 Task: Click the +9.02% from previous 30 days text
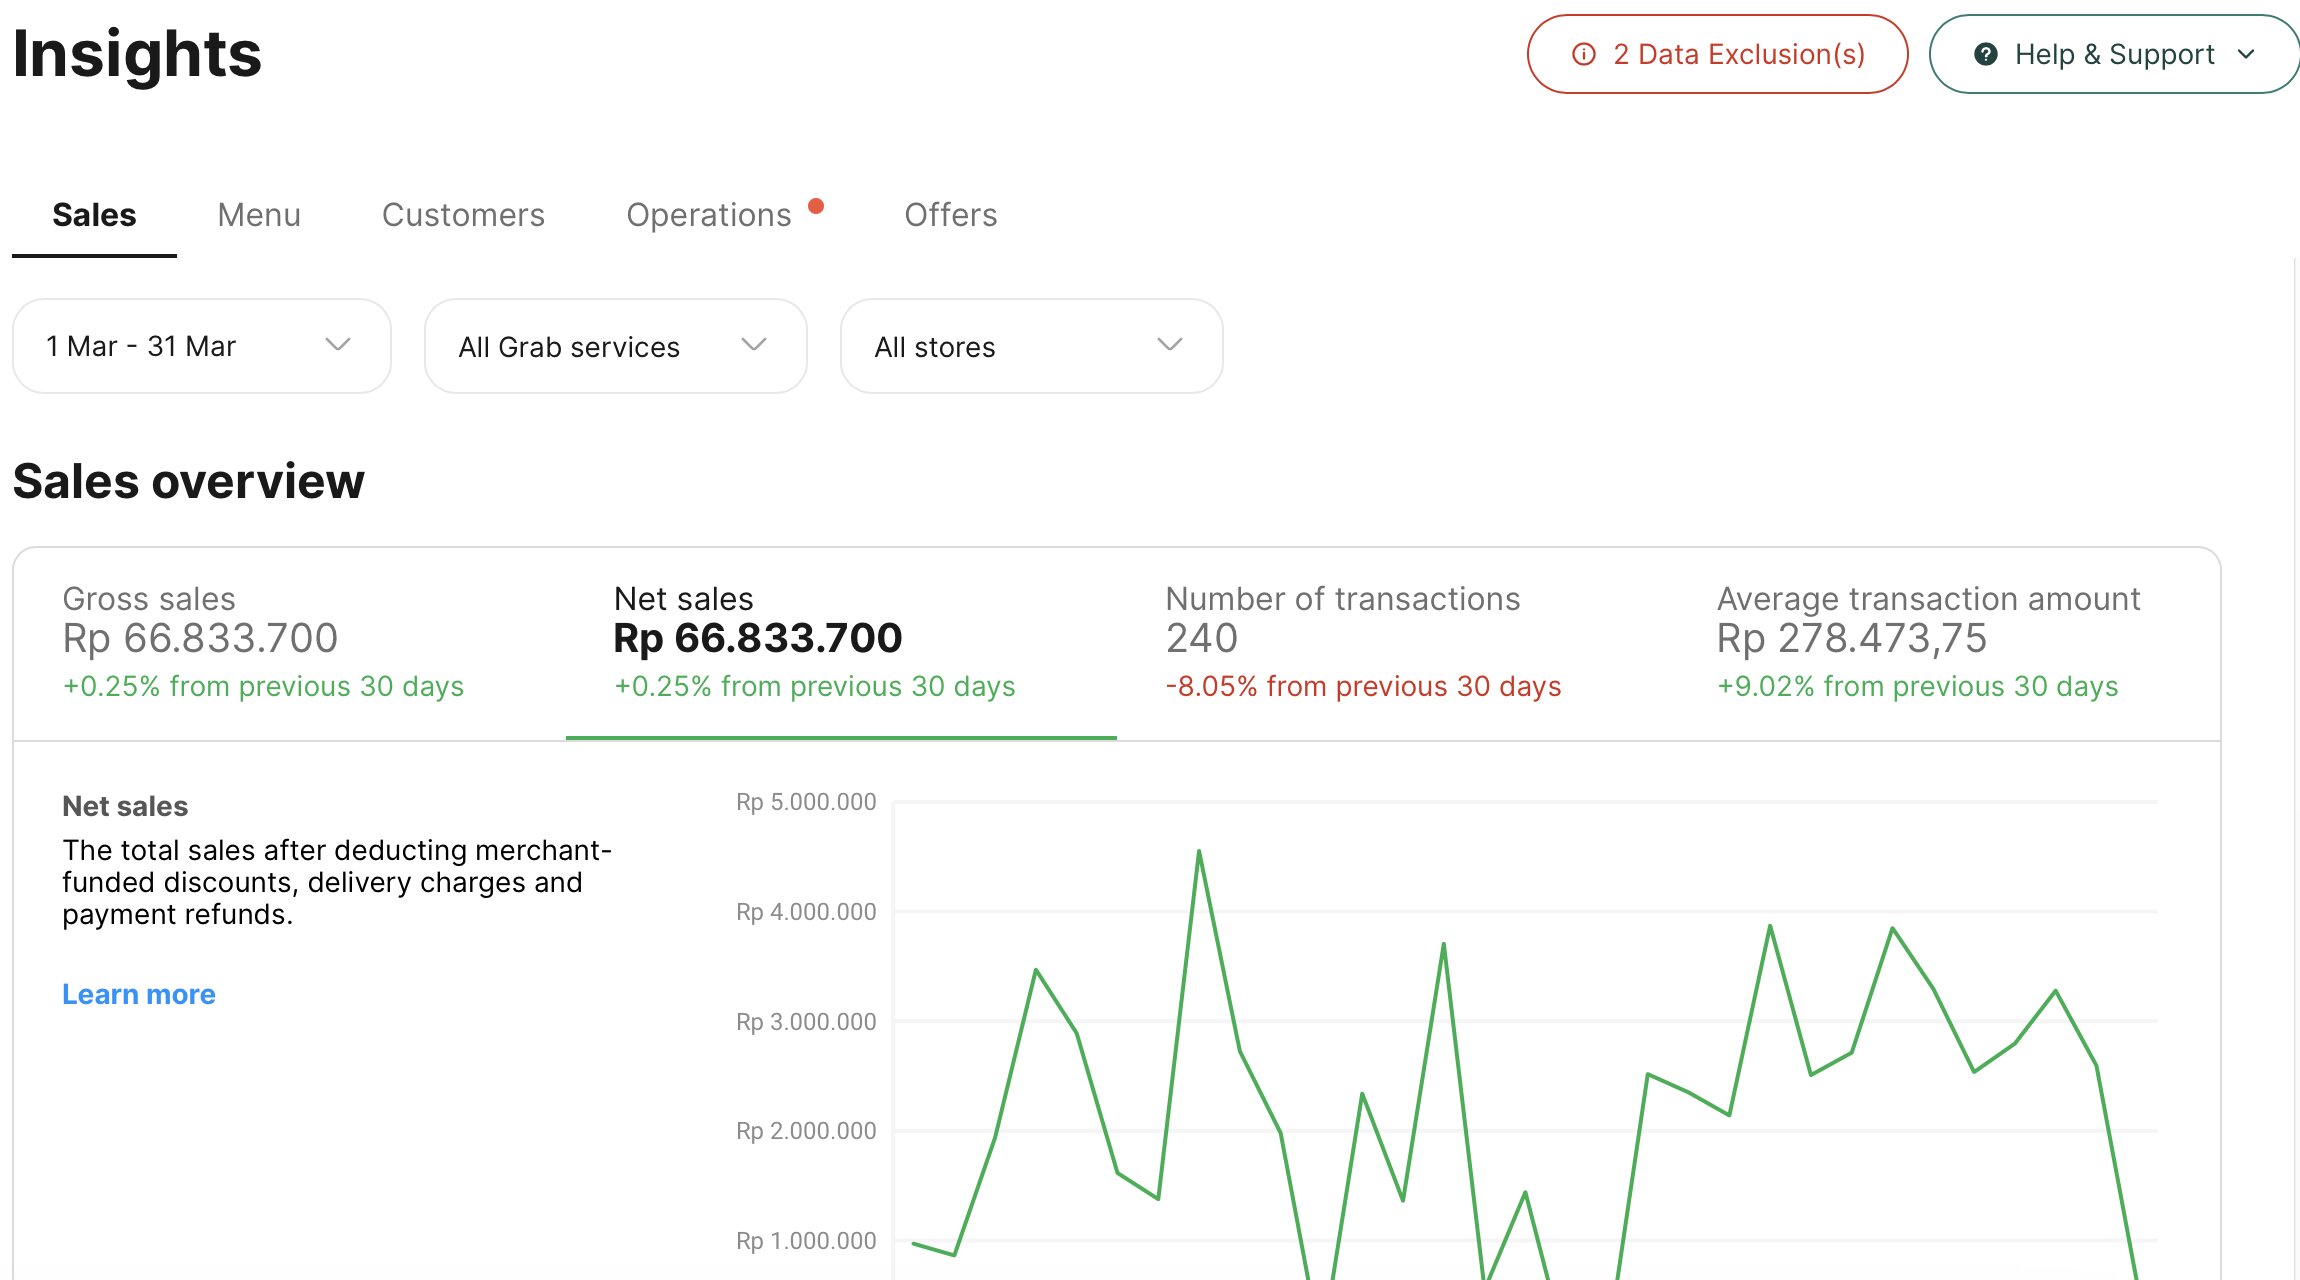[1917, 686]
